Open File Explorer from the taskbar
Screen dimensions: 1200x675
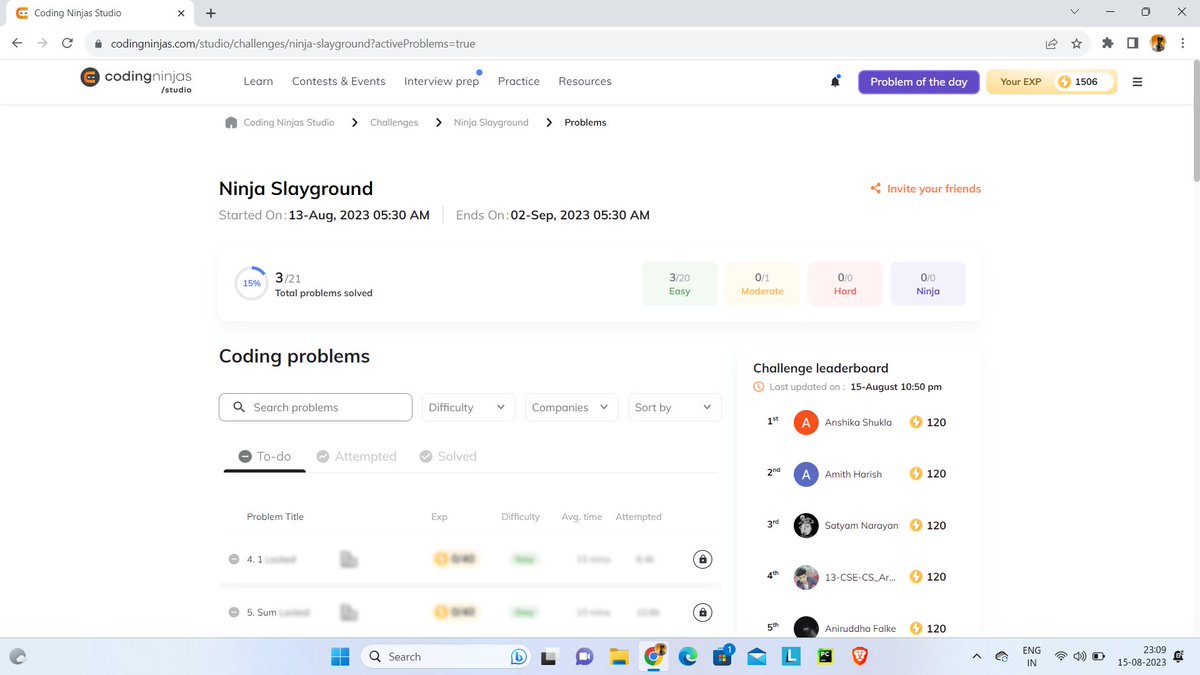(x=619, y=656)
